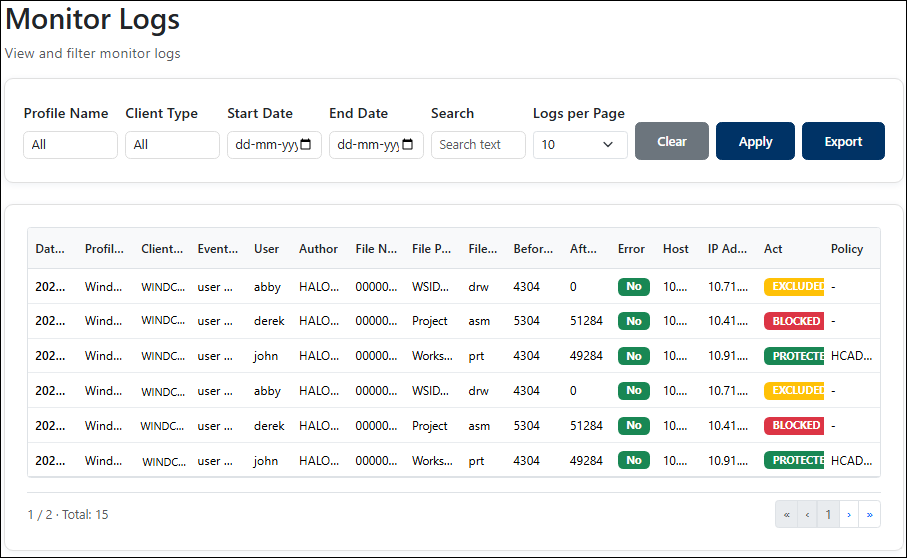This screenshot has height=558, width=907.
Task: Sort by the Host column header
Action: pos(676,249)
